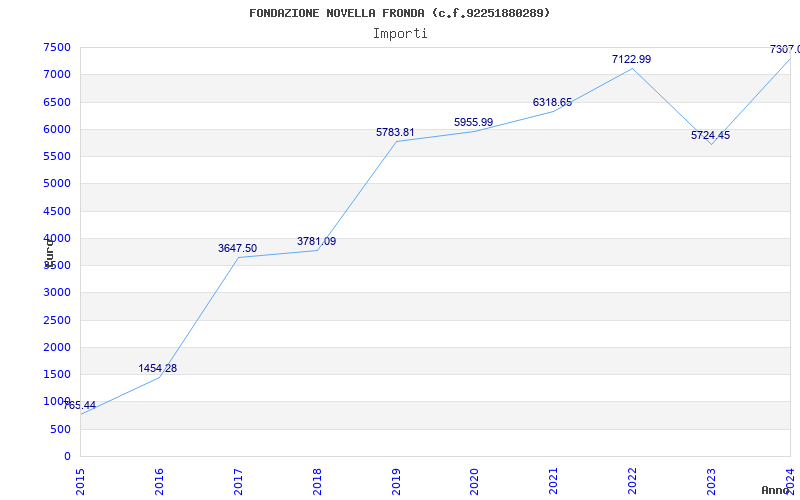Image resolution: width=800 pixels, height=500 pixels.
Task: Click x-axis year 2020
Action: (x=474, y=482)
